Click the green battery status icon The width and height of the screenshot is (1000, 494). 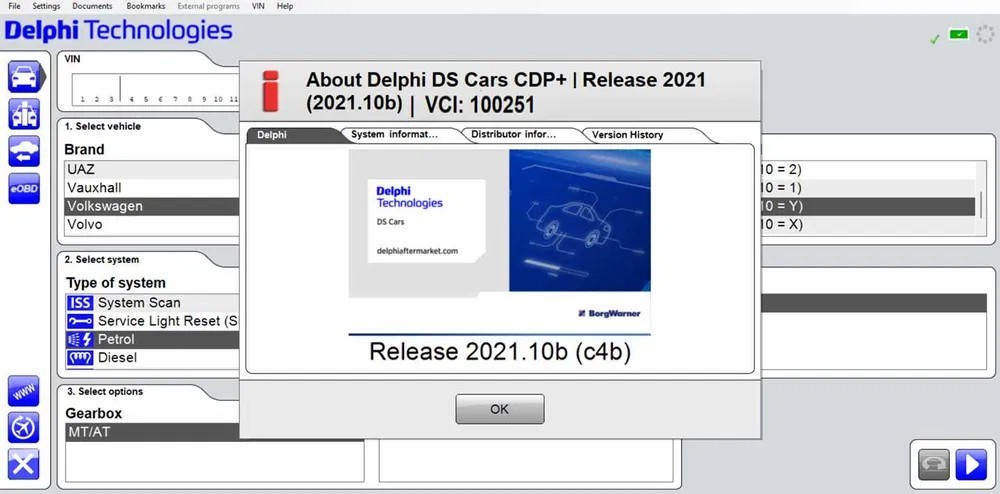tap(959, 34)
